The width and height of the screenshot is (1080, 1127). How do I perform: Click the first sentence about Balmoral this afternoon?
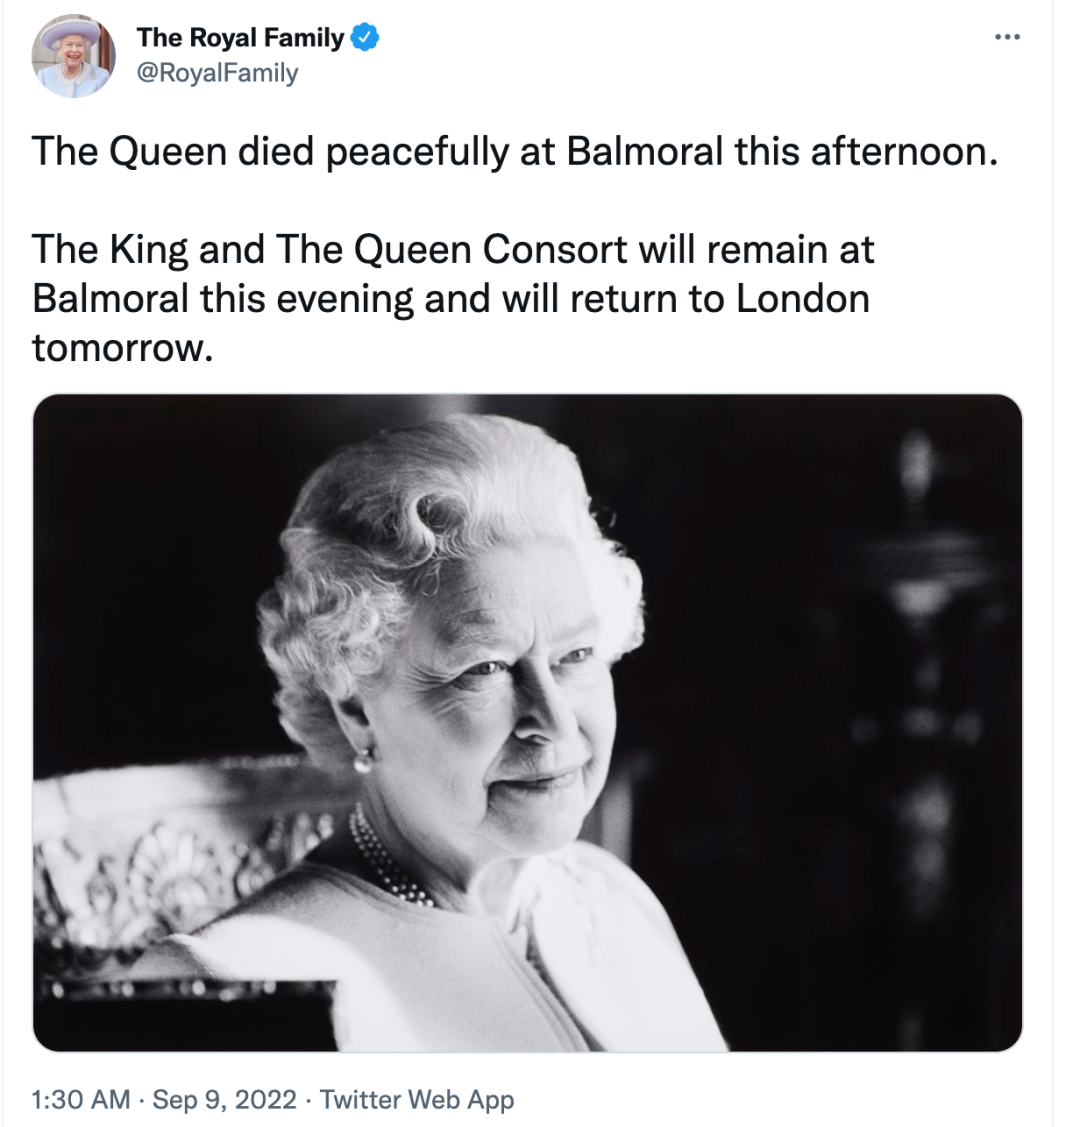[x=515, y=151]
